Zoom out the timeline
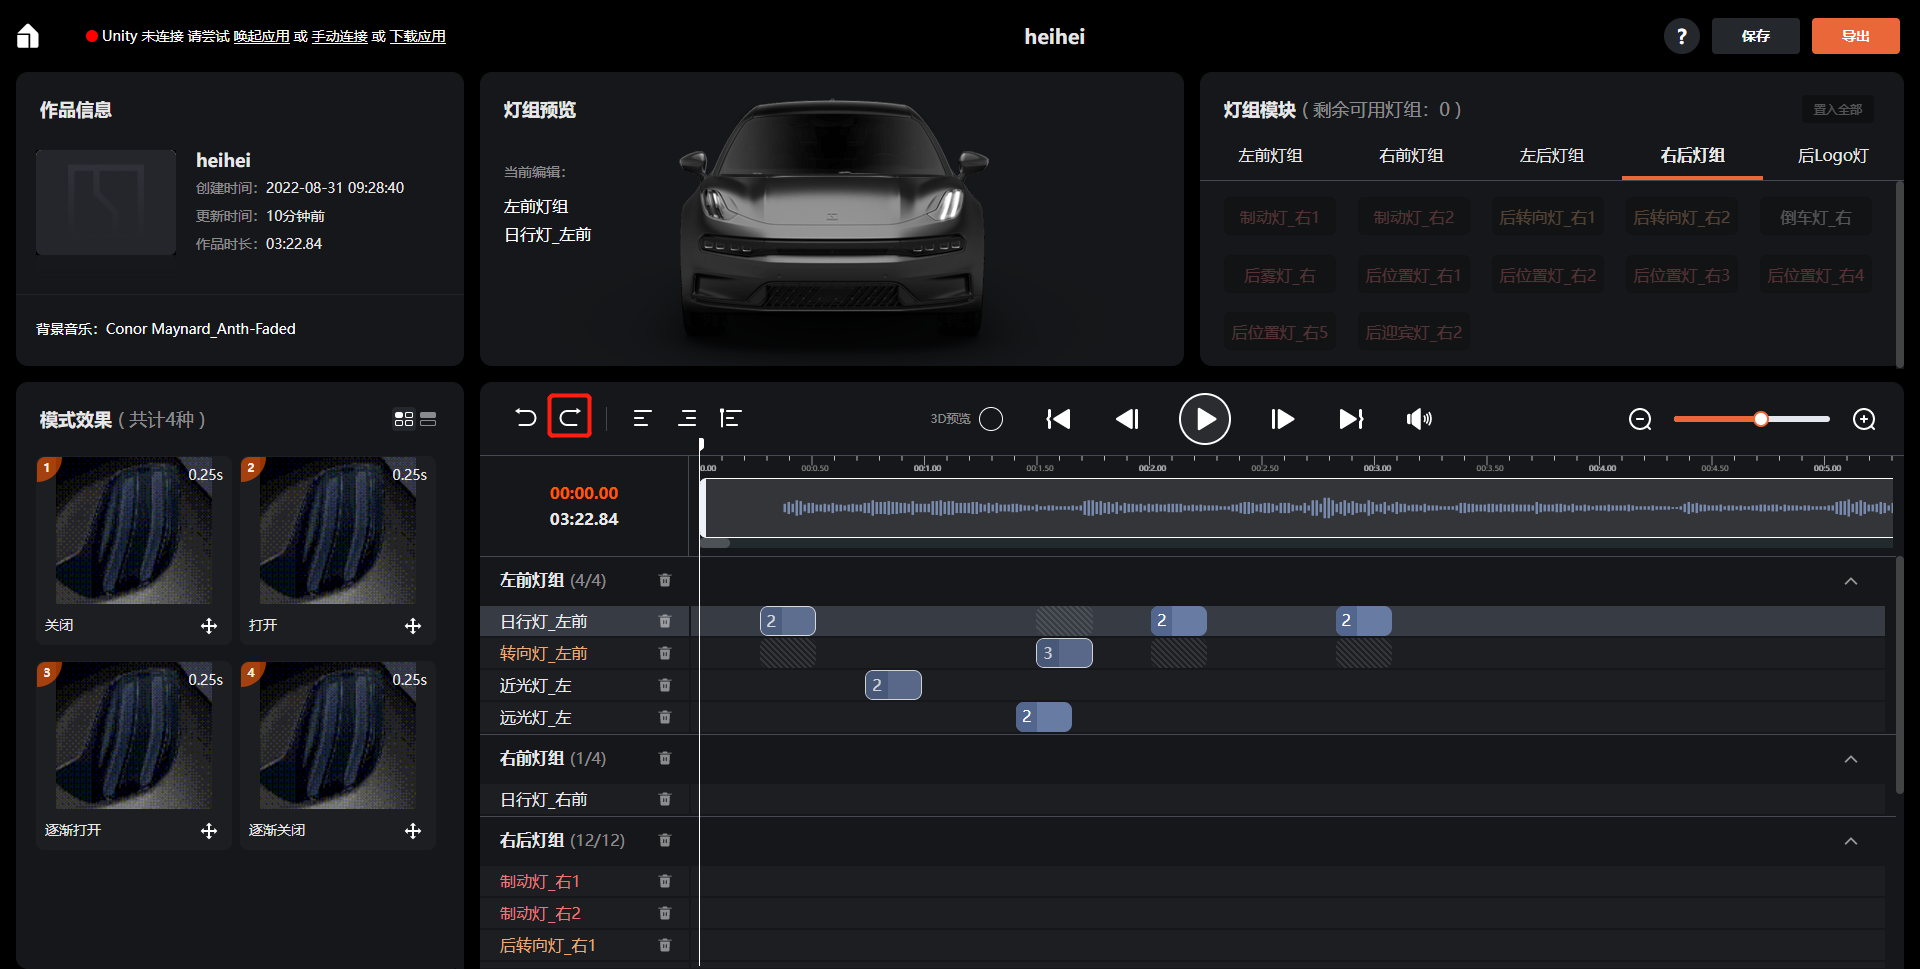The height and width of the screenshot is (969, 1920). pos(1640,419)
